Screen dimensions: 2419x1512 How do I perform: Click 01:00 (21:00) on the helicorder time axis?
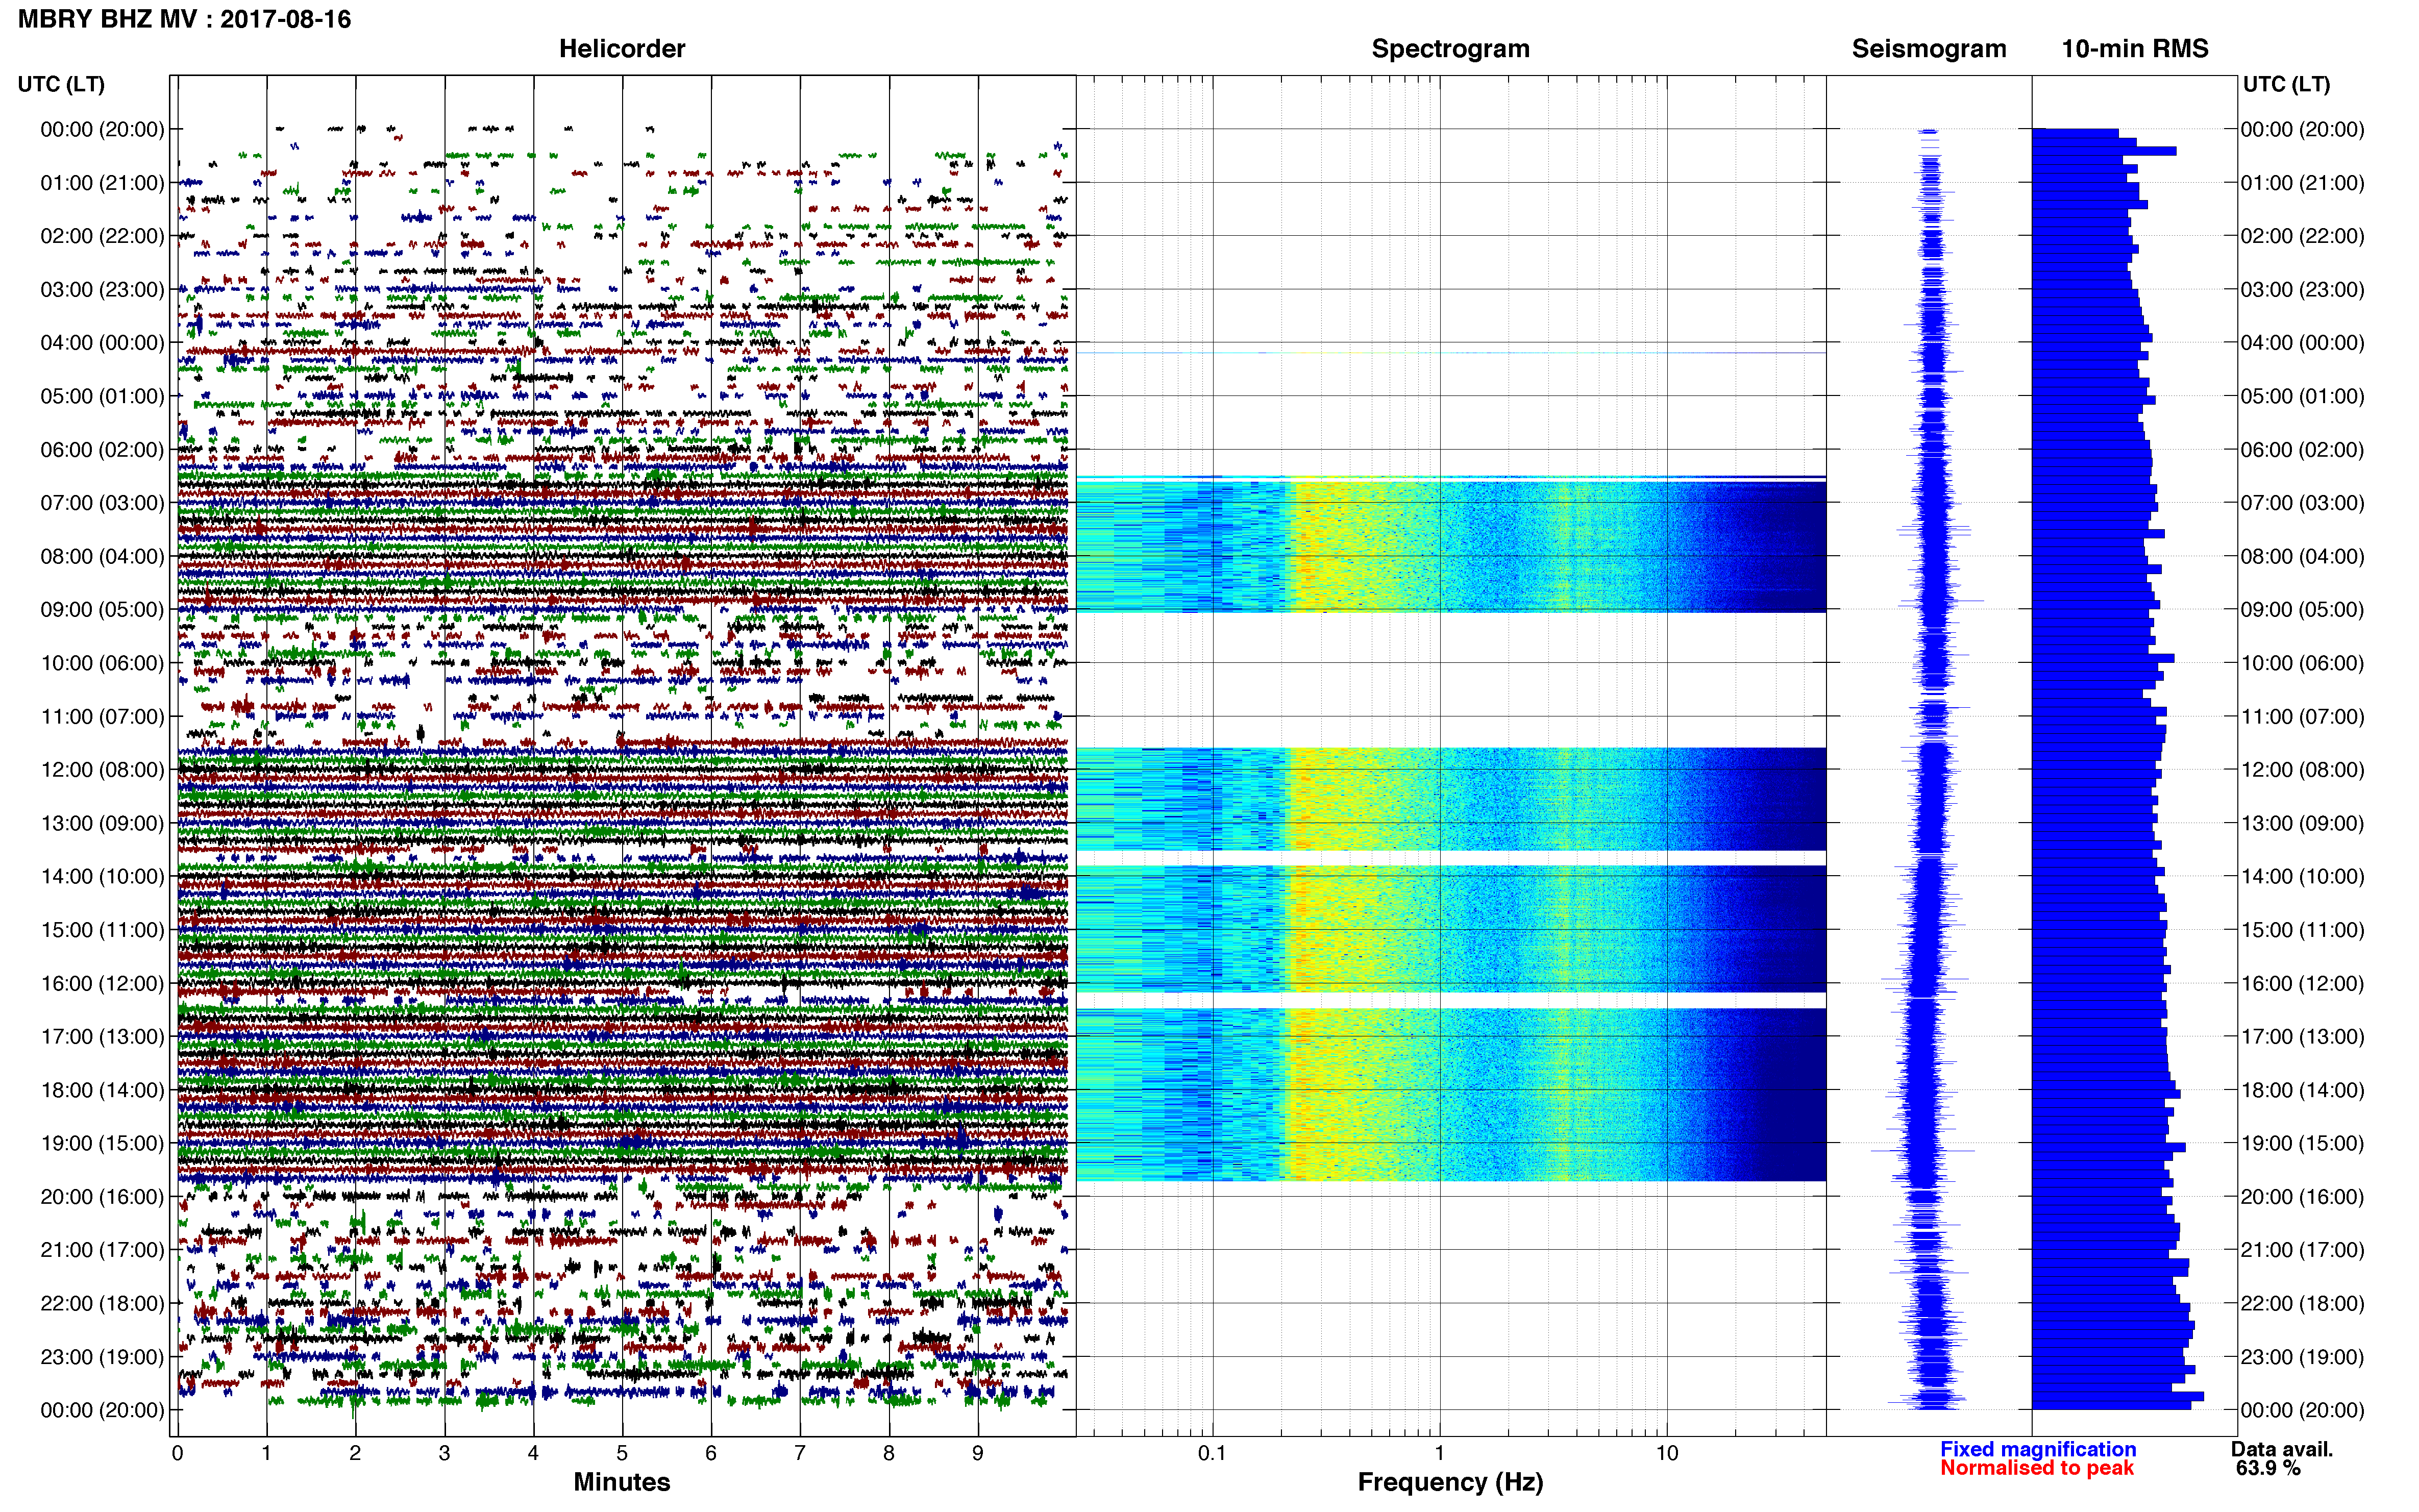pyautogui.click(x=102, y=183)
